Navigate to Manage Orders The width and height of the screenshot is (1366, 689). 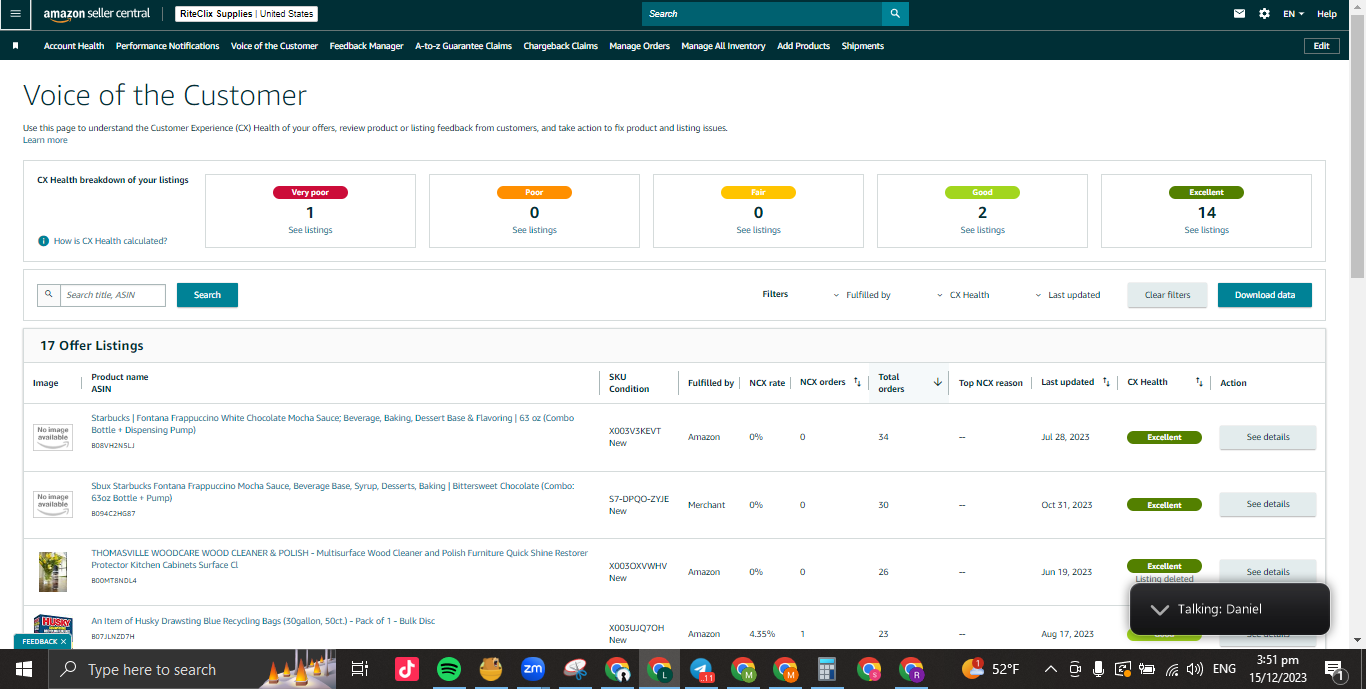tap(639, 46)
